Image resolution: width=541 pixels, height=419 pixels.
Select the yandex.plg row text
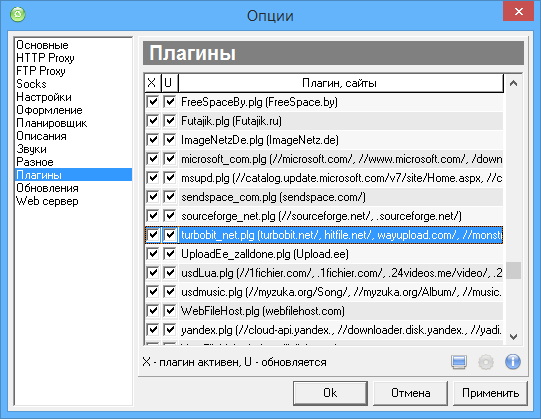point(341,330)
